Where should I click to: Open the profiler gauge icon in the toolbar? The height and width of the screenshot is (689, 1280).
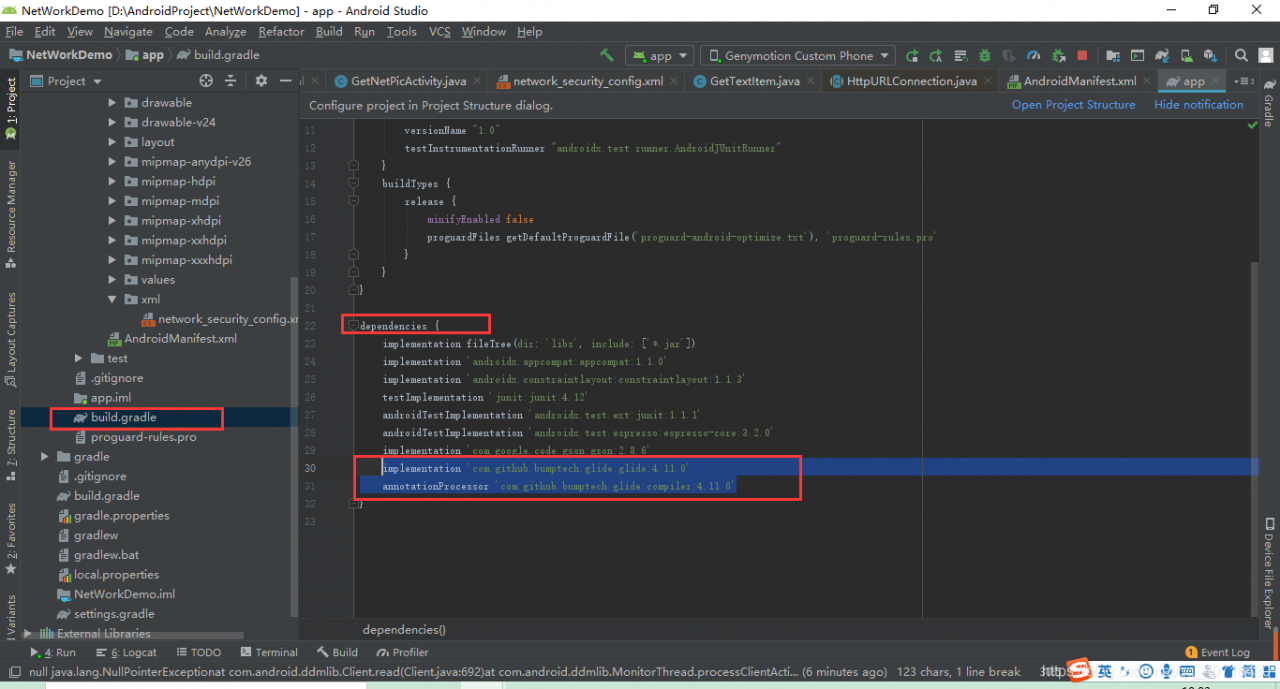(x=1034, y=56)
